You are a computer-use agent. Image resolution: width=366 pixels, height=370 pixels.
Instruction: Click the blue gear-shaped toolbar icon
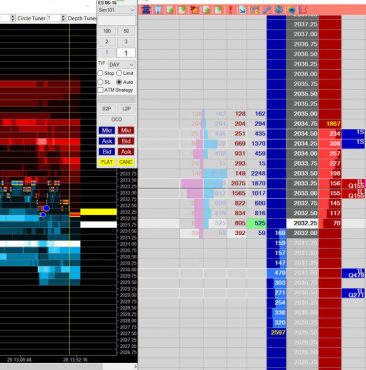tap(279, 10)
